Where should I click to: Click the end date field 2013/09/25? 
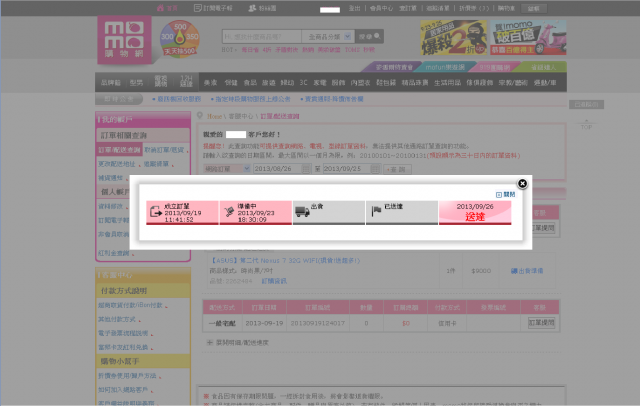point(347,169)
